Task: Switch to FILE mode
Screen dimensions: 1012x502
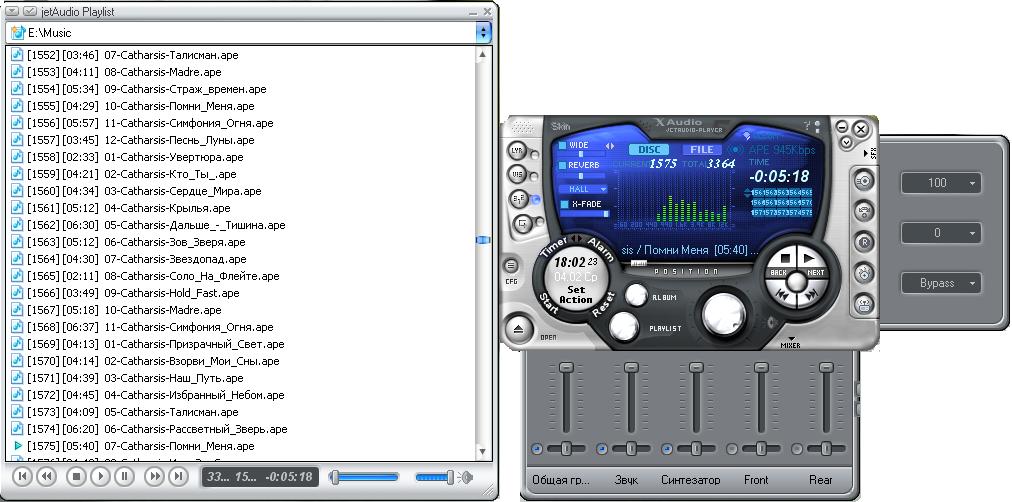Action: 702,150
